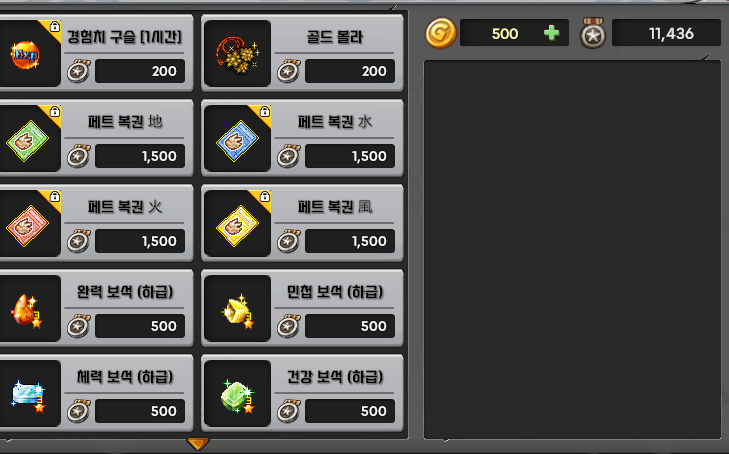Click the empty item detail panel
Viewport: 729px width, 454px height.
point(572,249)
